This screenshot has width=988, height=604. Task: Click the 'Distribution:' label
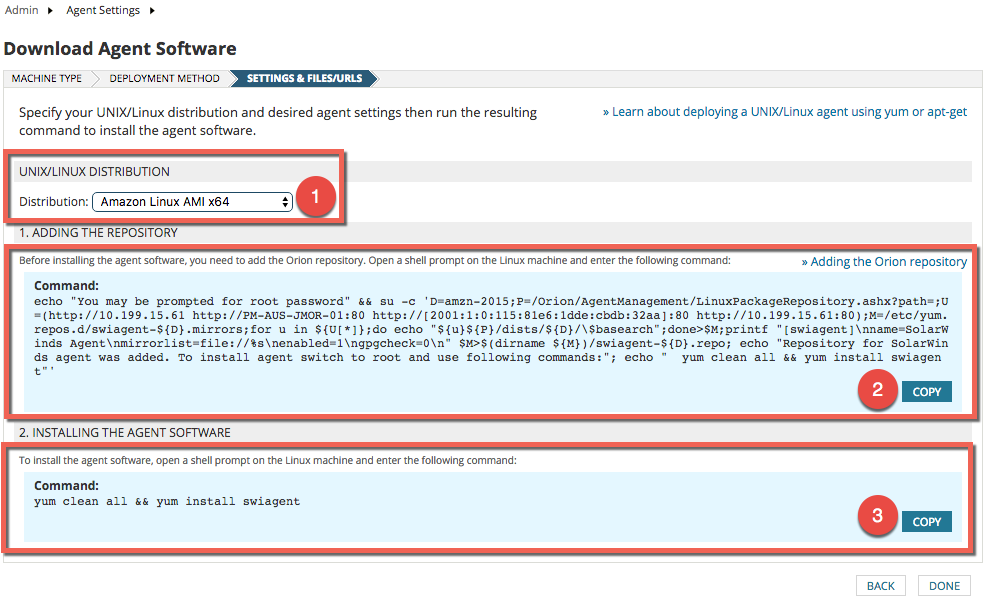54,202
